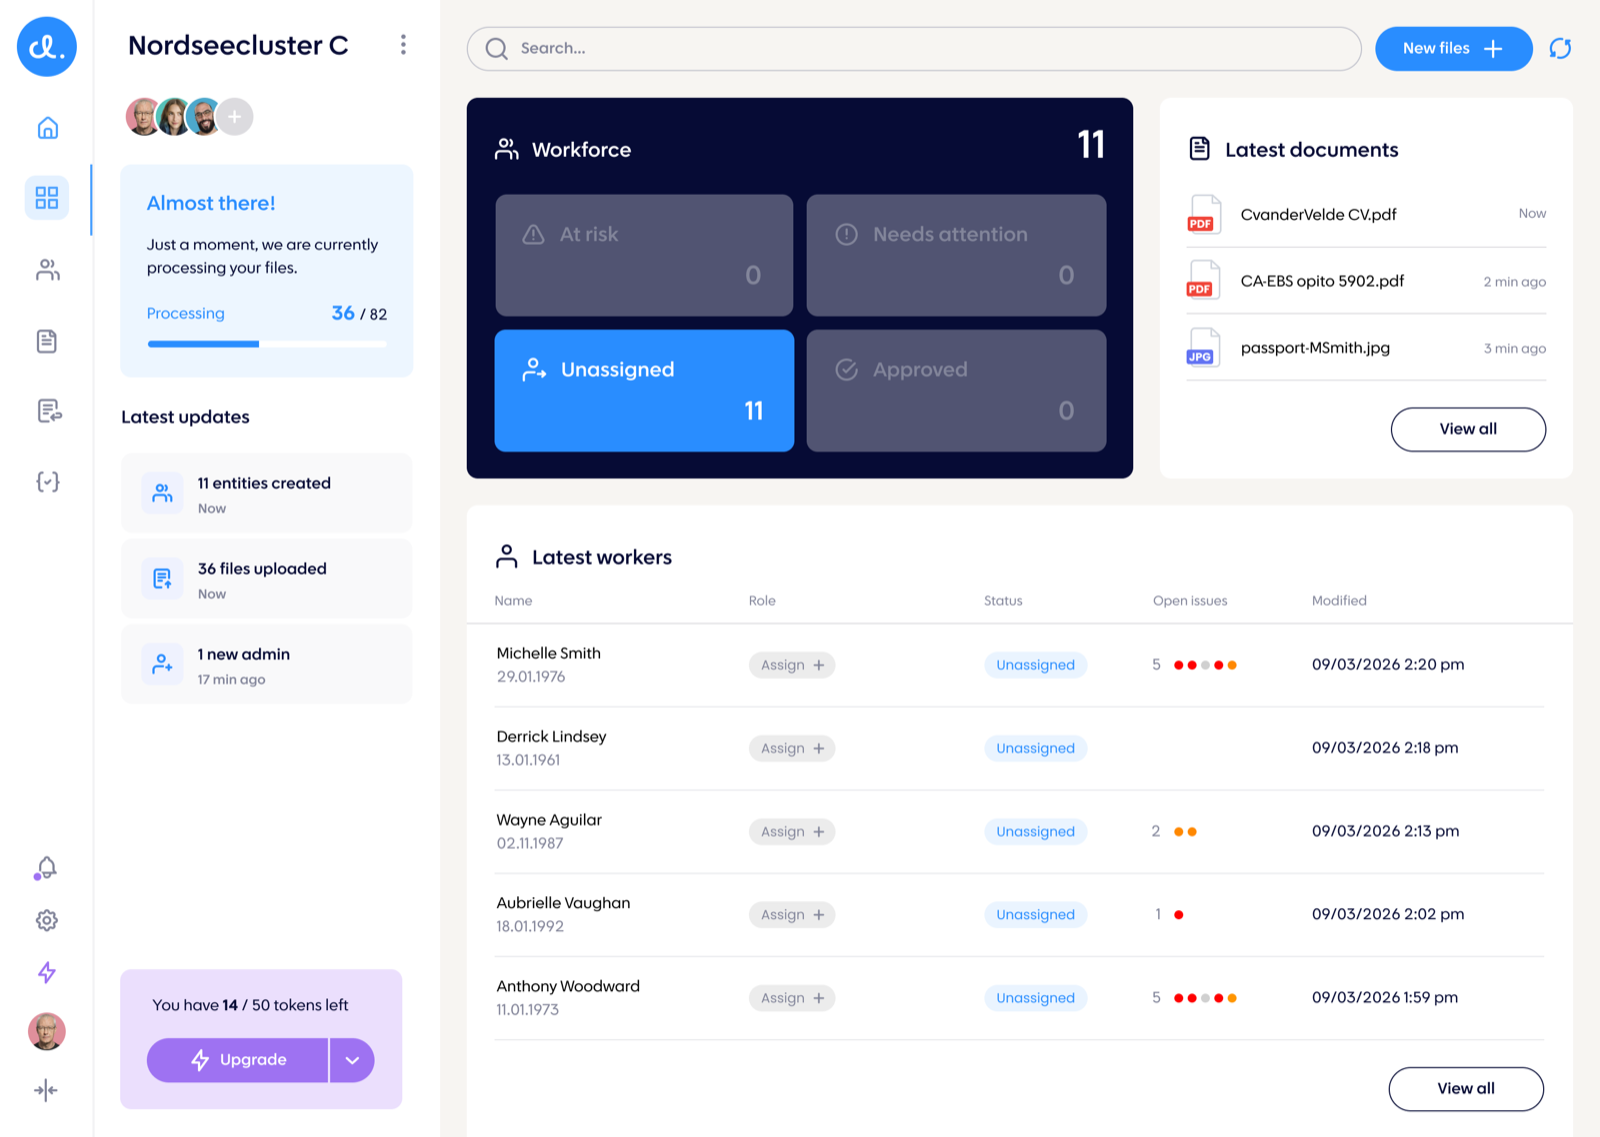Open the home icon in sidebar

tap(47, 128)
